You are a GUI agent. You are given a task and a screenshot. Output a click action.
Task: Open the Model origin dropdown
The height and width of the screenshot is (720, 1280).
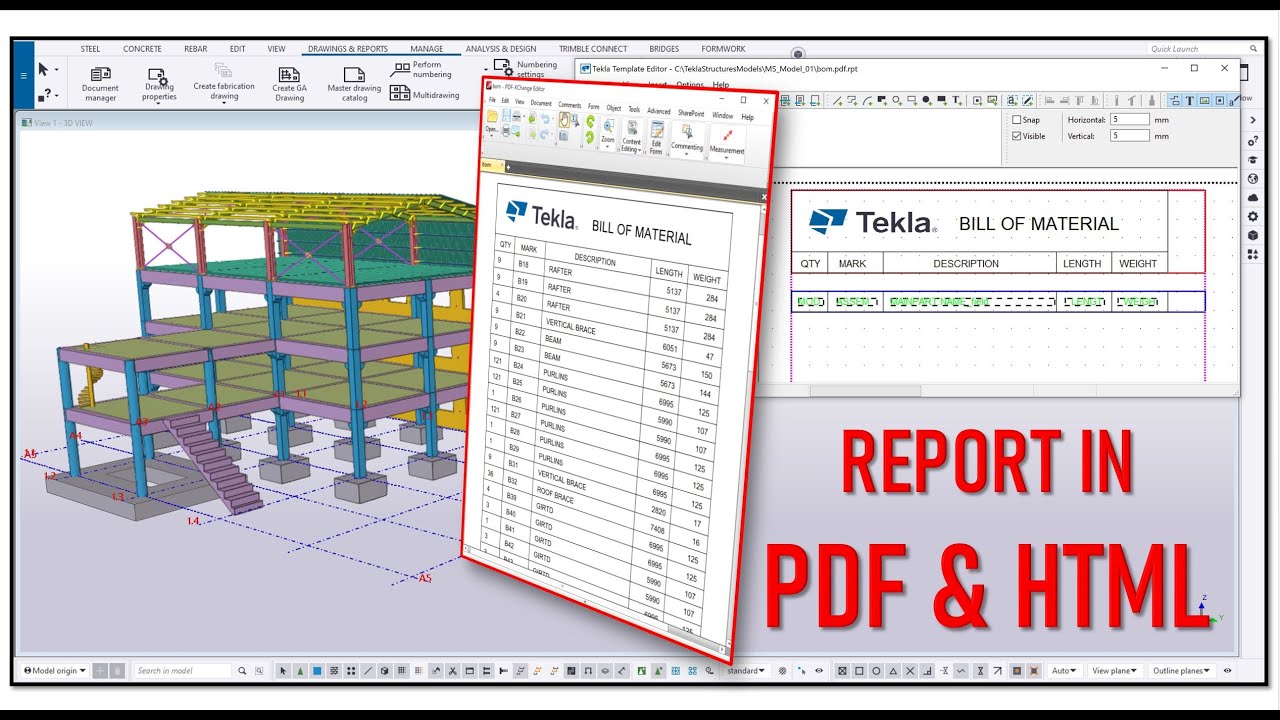pyautogui.click(x=54, y=671)
